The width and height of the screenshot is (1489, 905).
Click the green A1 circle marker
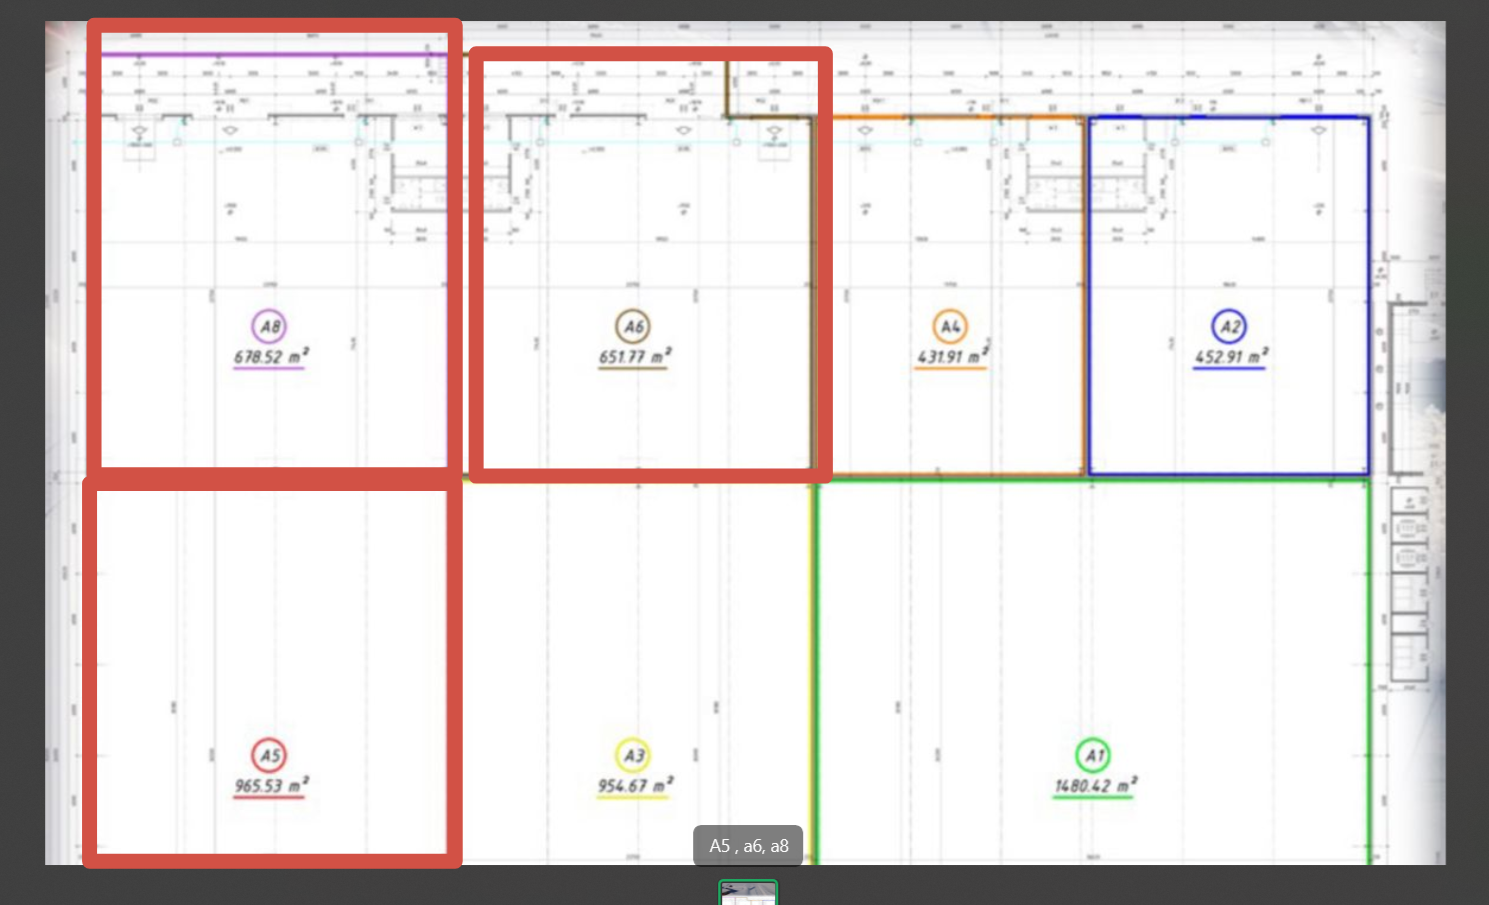click(x=1093, y=755)
